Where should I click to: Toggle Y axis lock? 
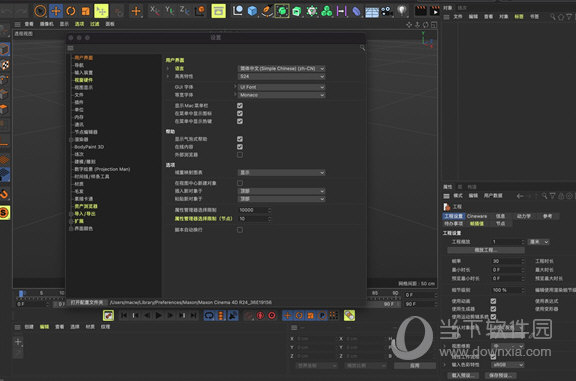coord(169,11)
